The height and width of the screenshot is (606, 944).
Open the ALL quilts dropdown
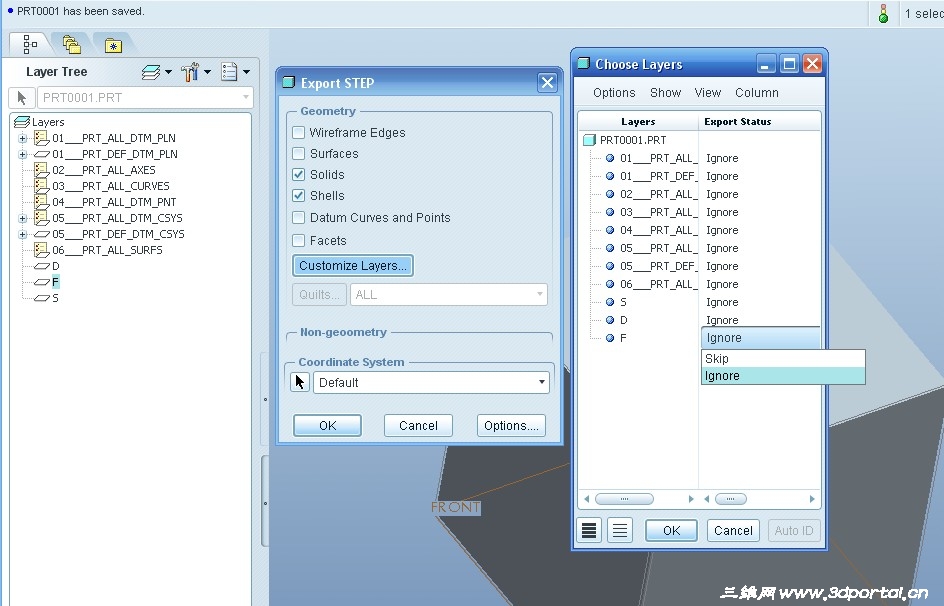(x=449, y=294)
